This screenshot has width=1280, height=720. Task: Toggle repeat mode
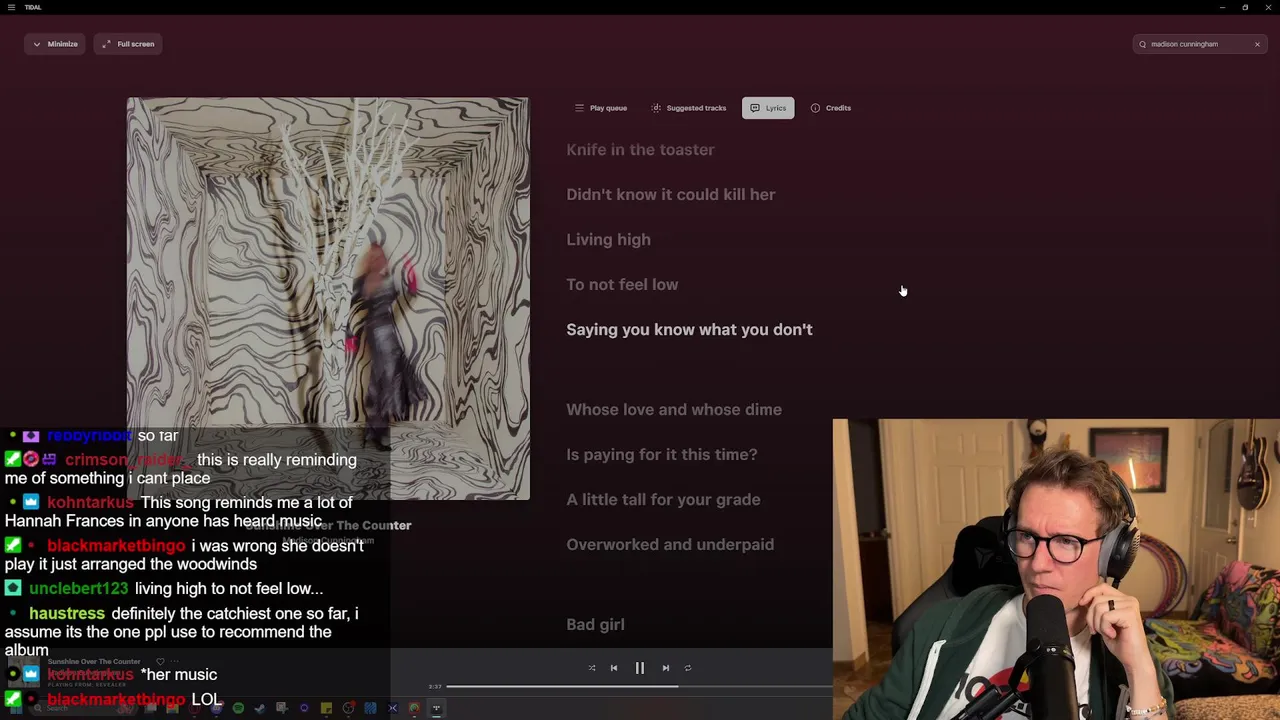[x=688, y=668]
